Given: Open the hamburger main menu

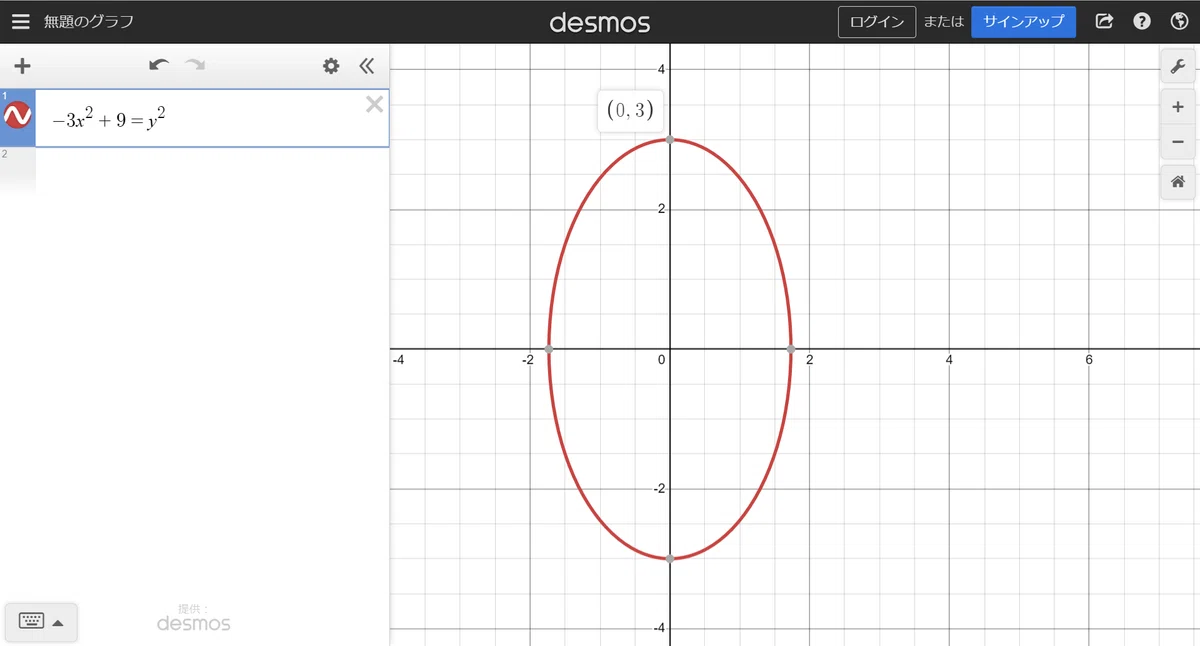Looking at the screenshot, I should 20,21.
